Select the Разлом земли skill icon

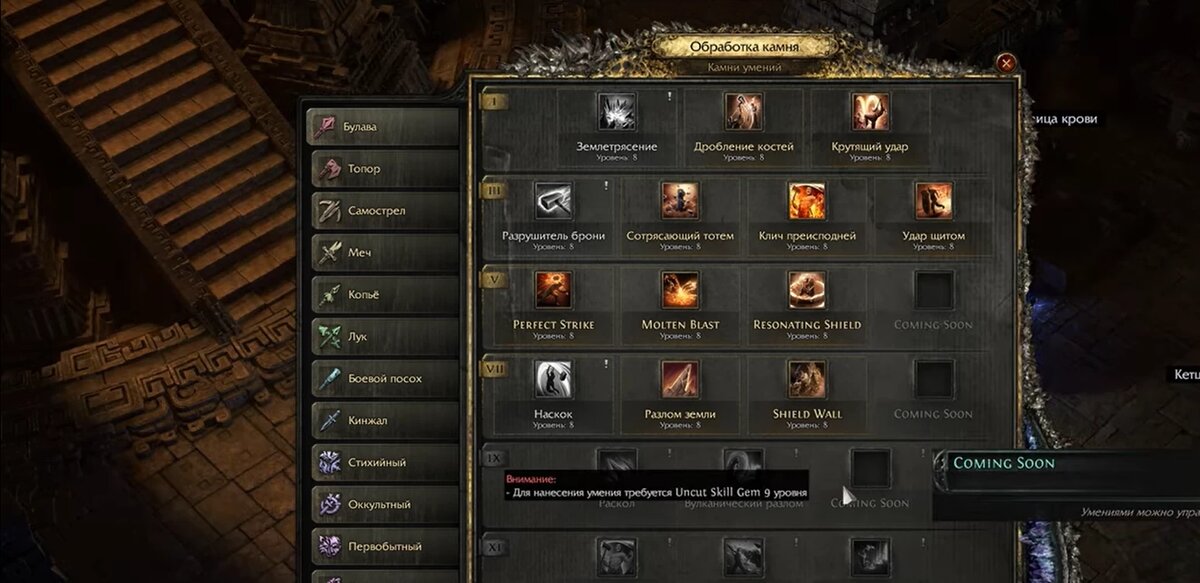(x=680, y=379)
